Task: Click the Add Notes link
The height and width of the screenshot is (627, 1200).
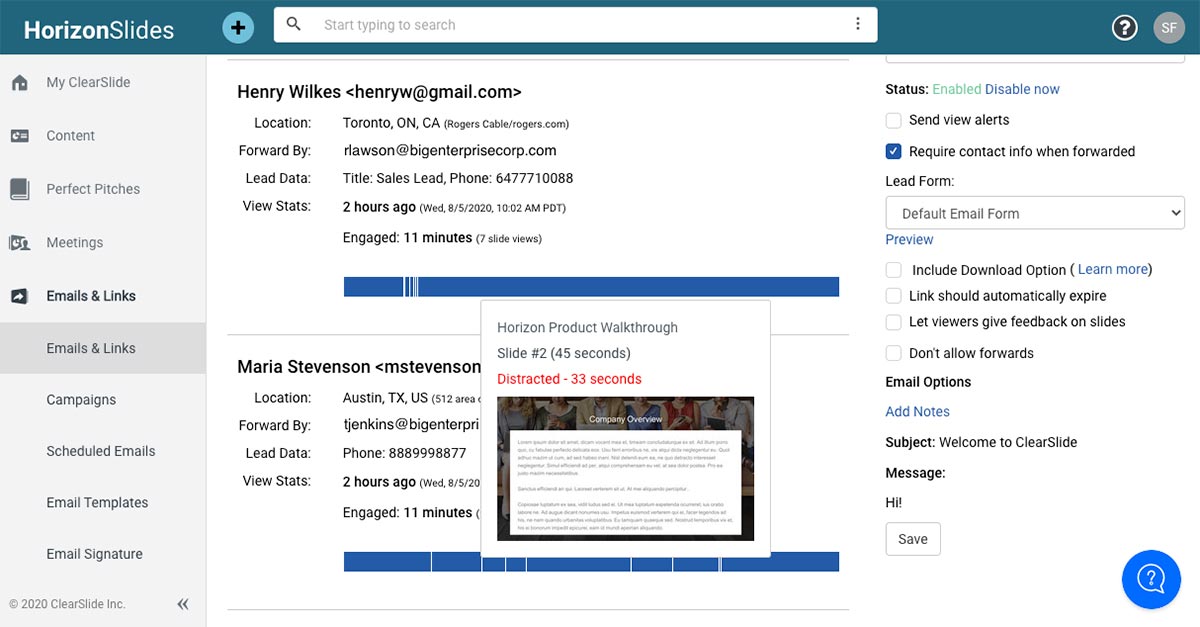Action: [917, 412]
